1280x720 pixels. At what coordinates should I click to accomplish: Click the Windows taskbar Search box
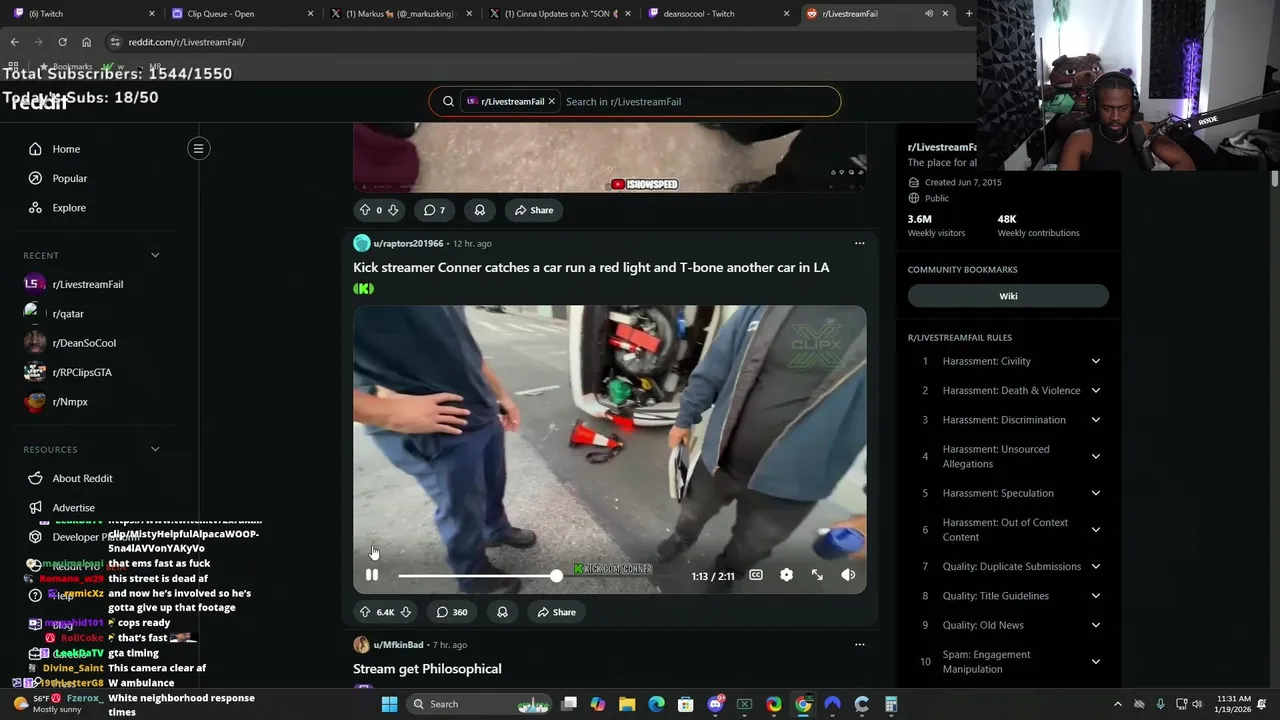pyautogui.click(x=479, y=704)
